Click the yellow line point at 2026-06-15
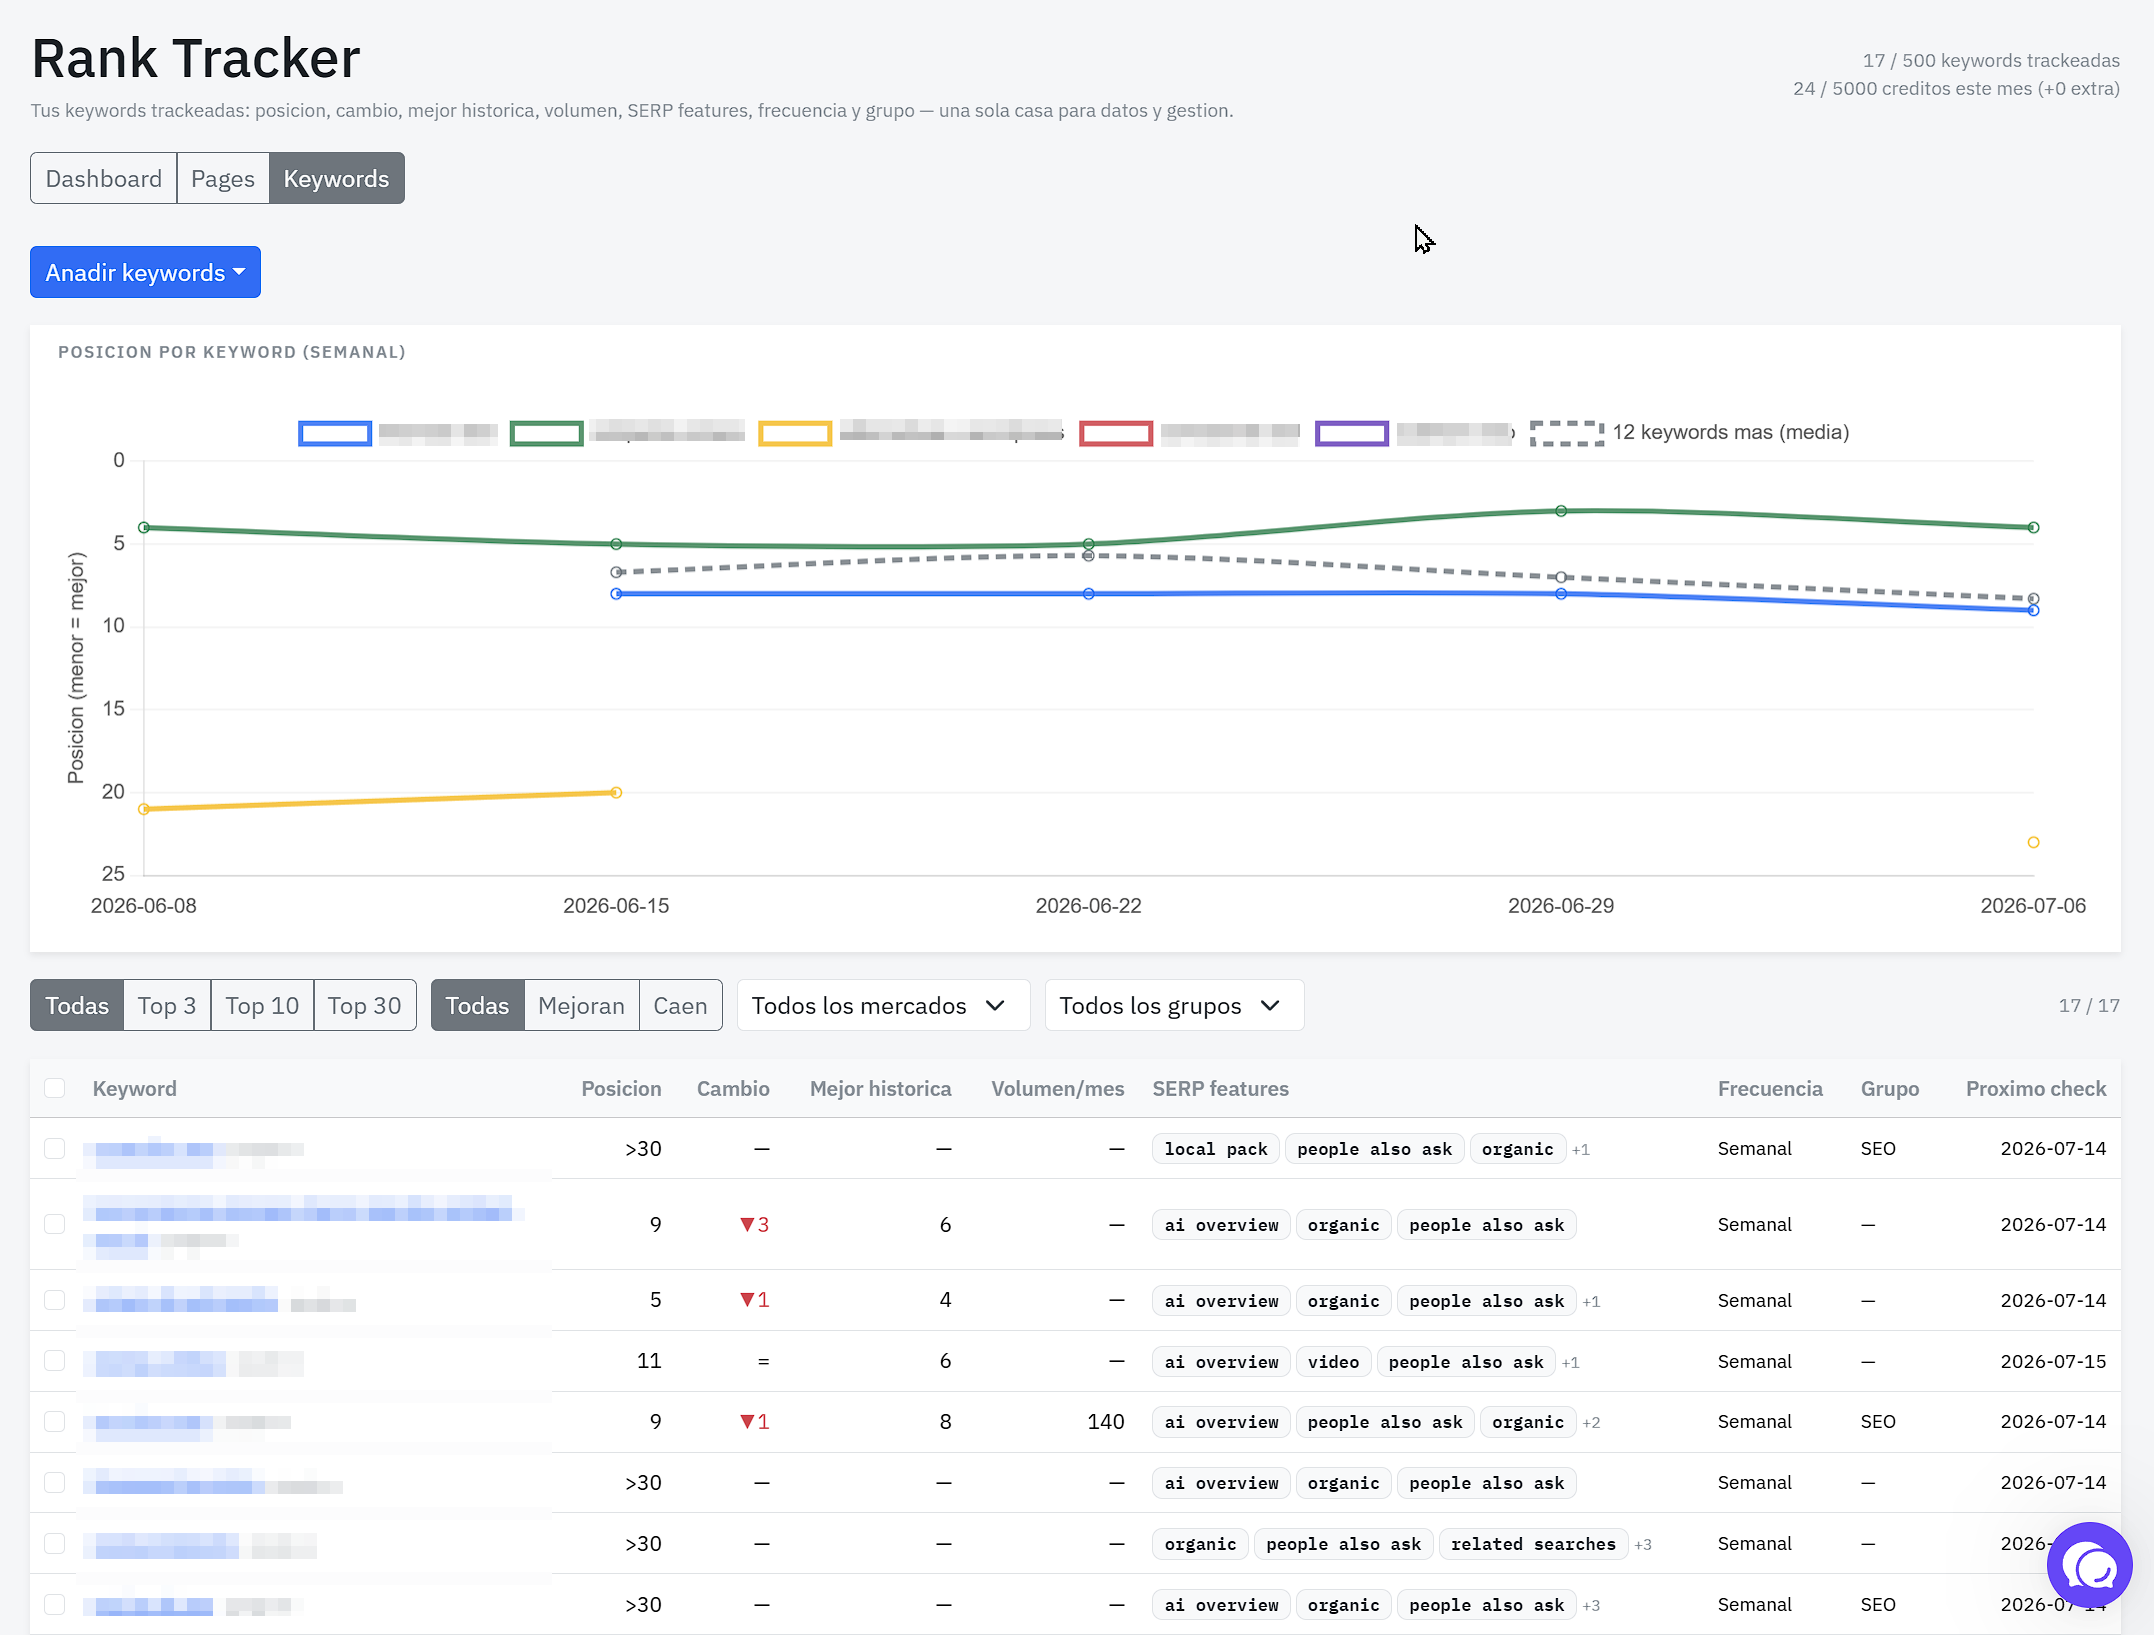The height and width of the screenshot is (1635, 2154). [616, 792]
